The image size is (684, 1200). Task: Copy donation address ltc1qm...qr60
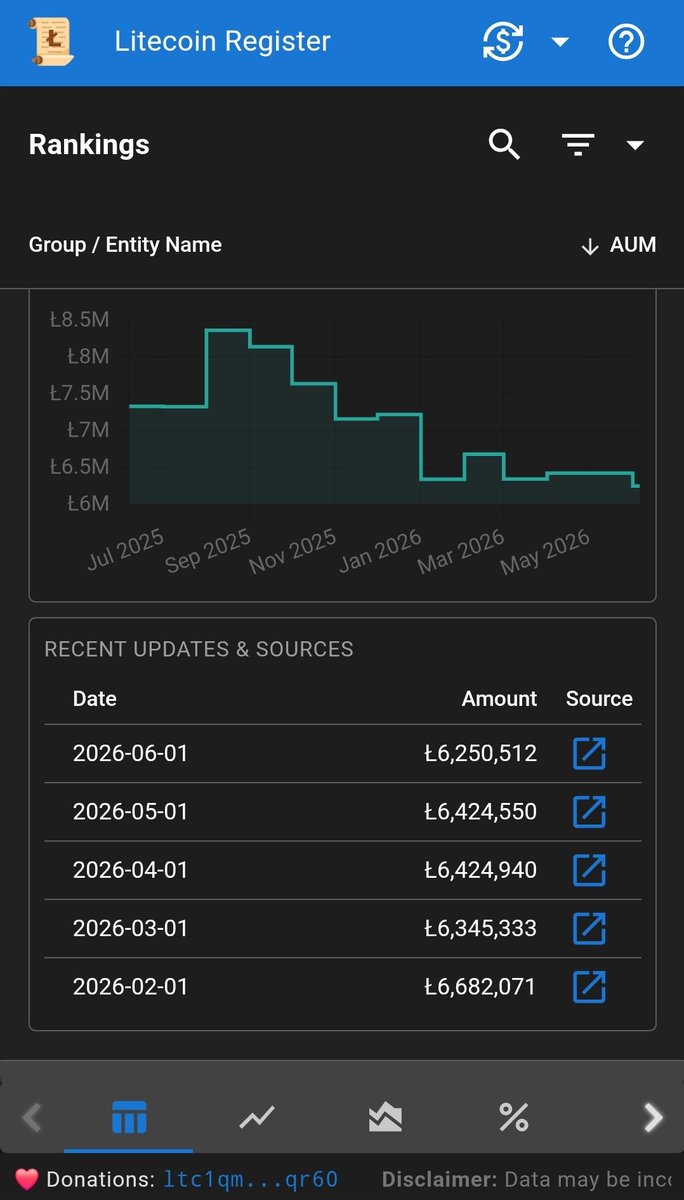(250, 1180)
